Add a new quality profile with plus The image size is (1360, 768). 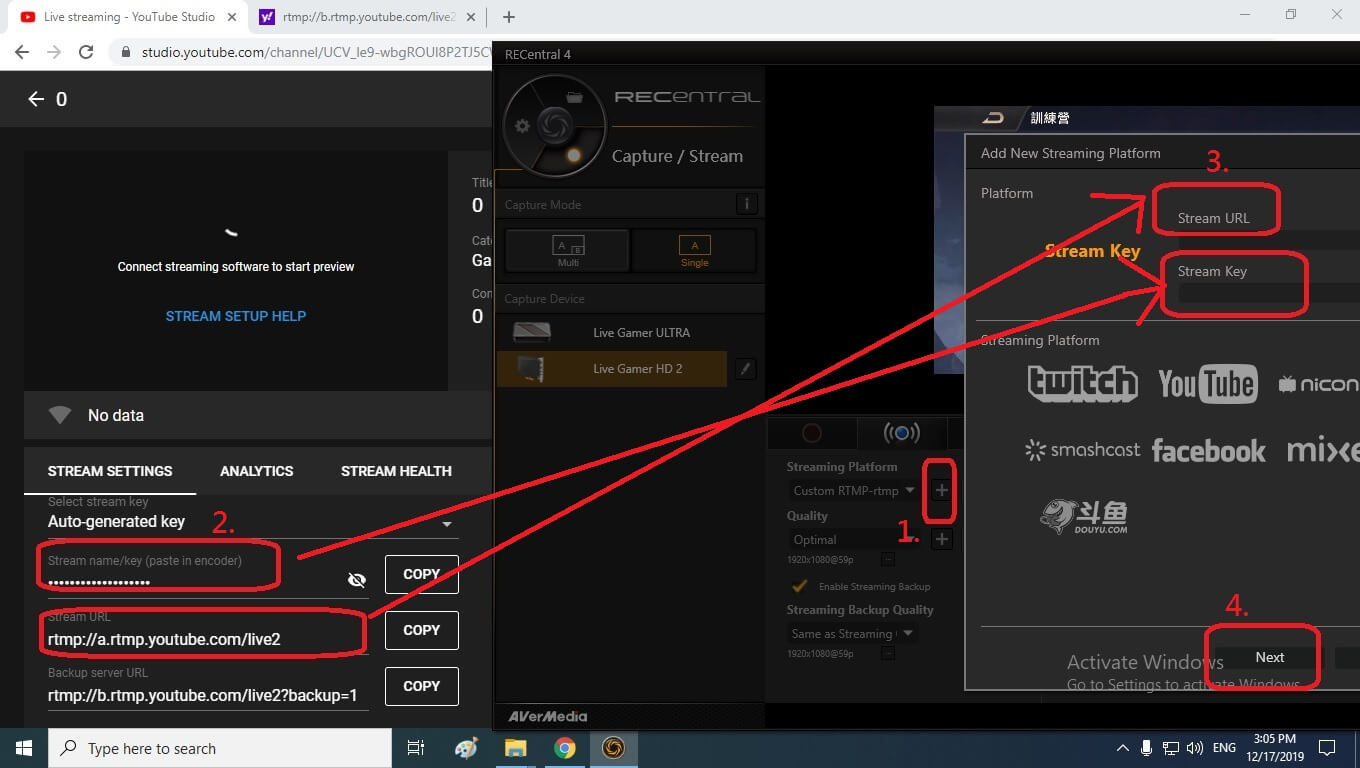pyautogui.click(x=941, y=539)
